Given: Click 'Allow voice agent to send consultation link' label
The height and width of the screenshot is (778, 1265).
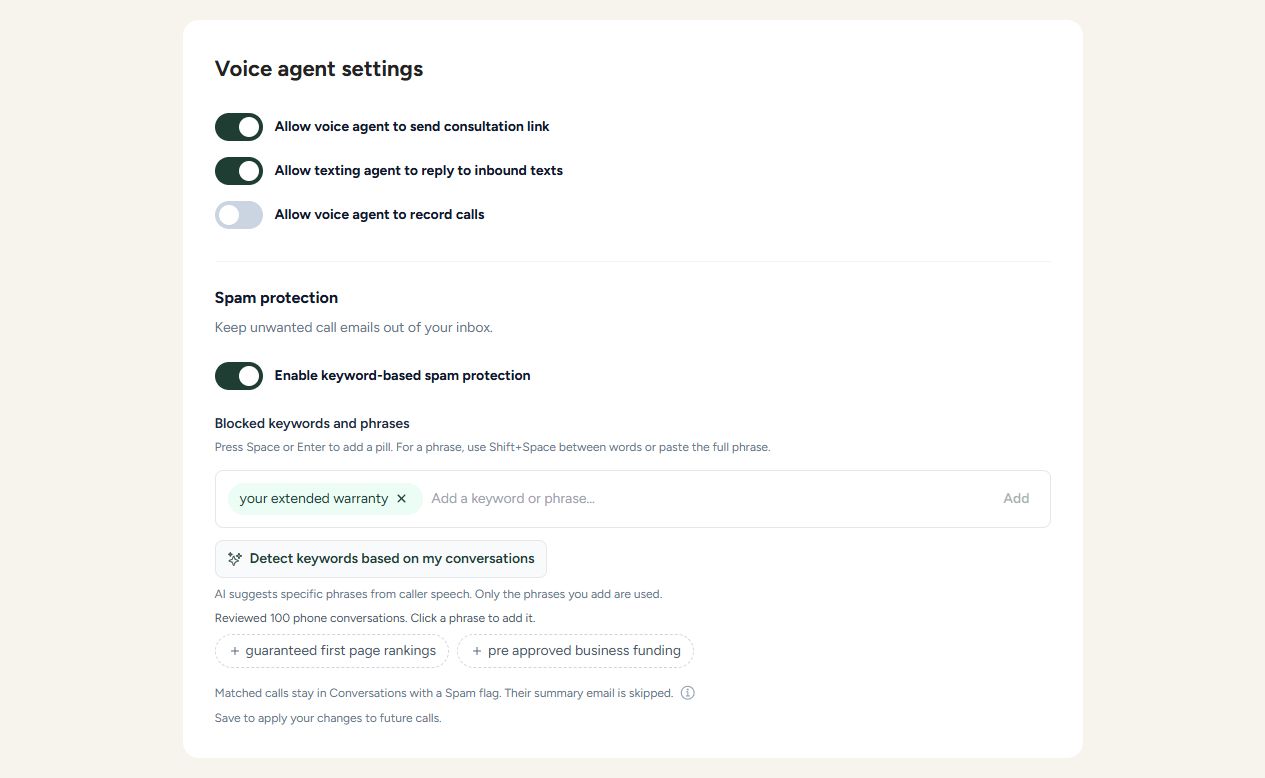Looking at the screenshot, I should coord(412,127).
